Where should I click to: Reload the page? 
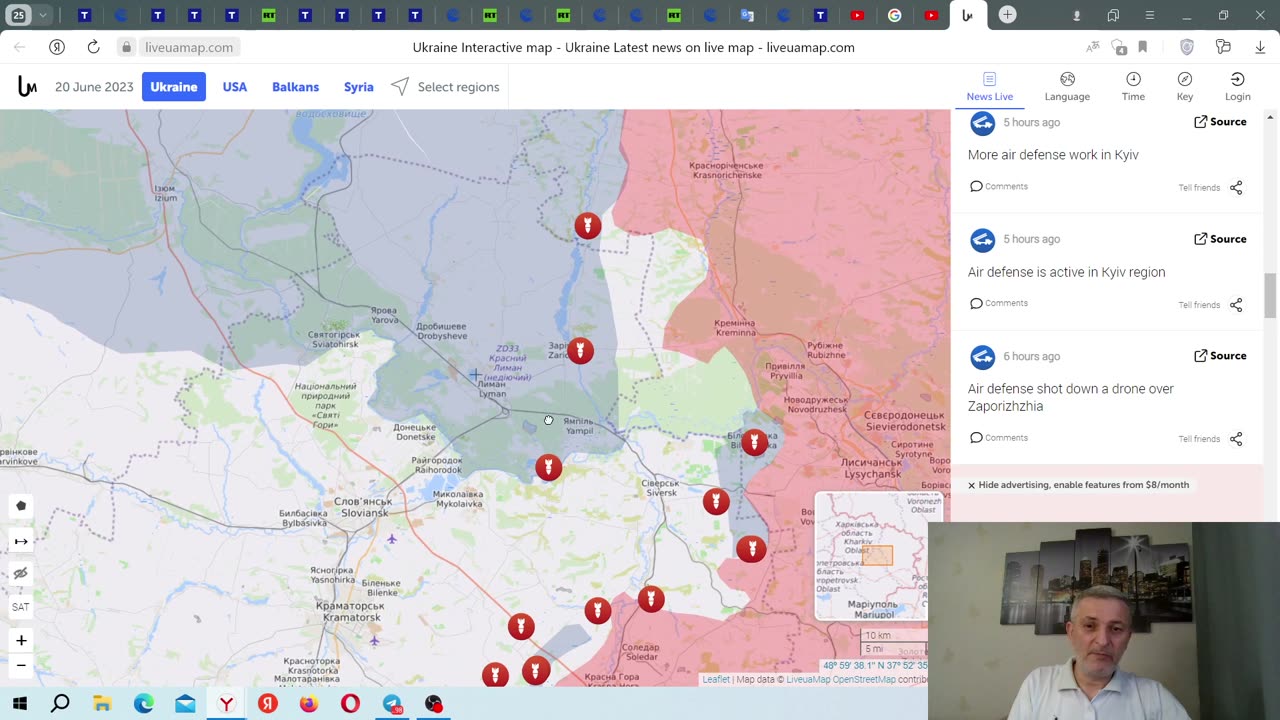(93, 47)
